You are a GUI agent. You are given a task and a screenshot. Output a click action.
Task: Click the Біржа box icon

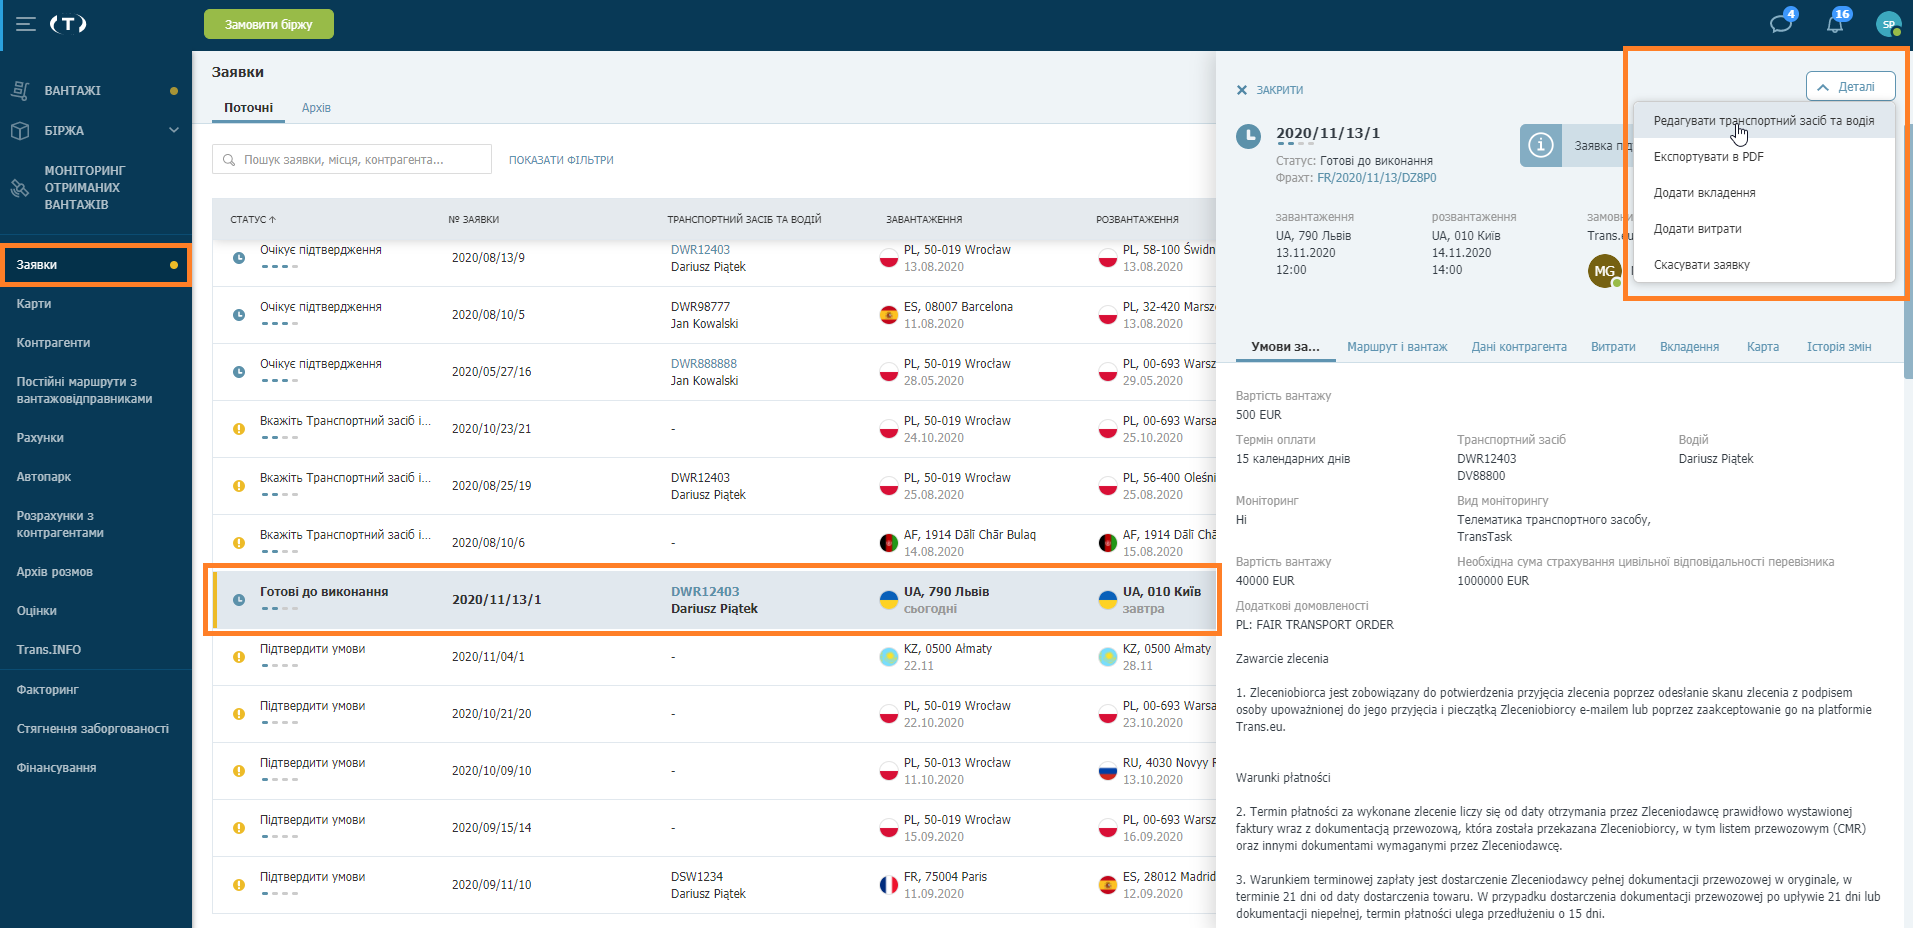click(20, 130)
